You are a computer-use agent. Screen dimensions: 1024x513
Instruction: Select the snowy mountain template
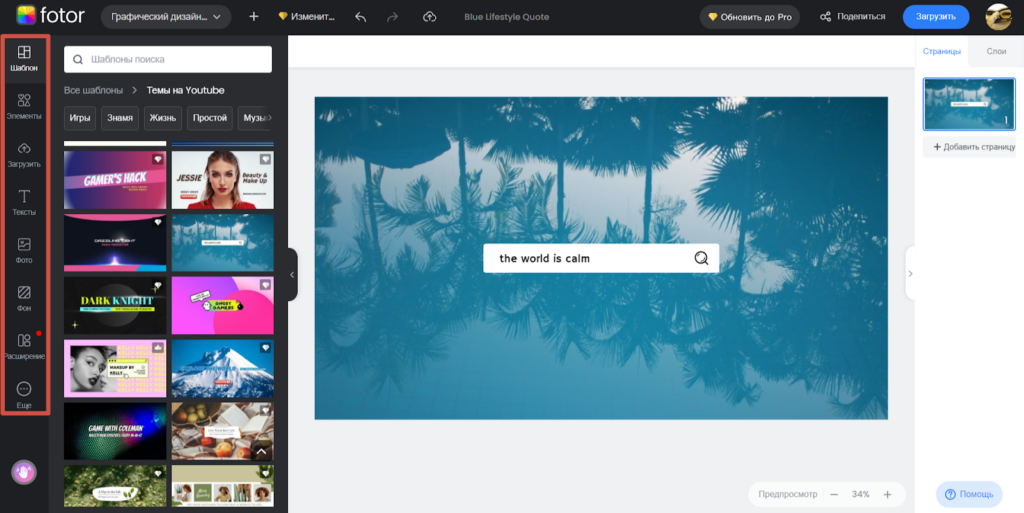tap(223, 368)
